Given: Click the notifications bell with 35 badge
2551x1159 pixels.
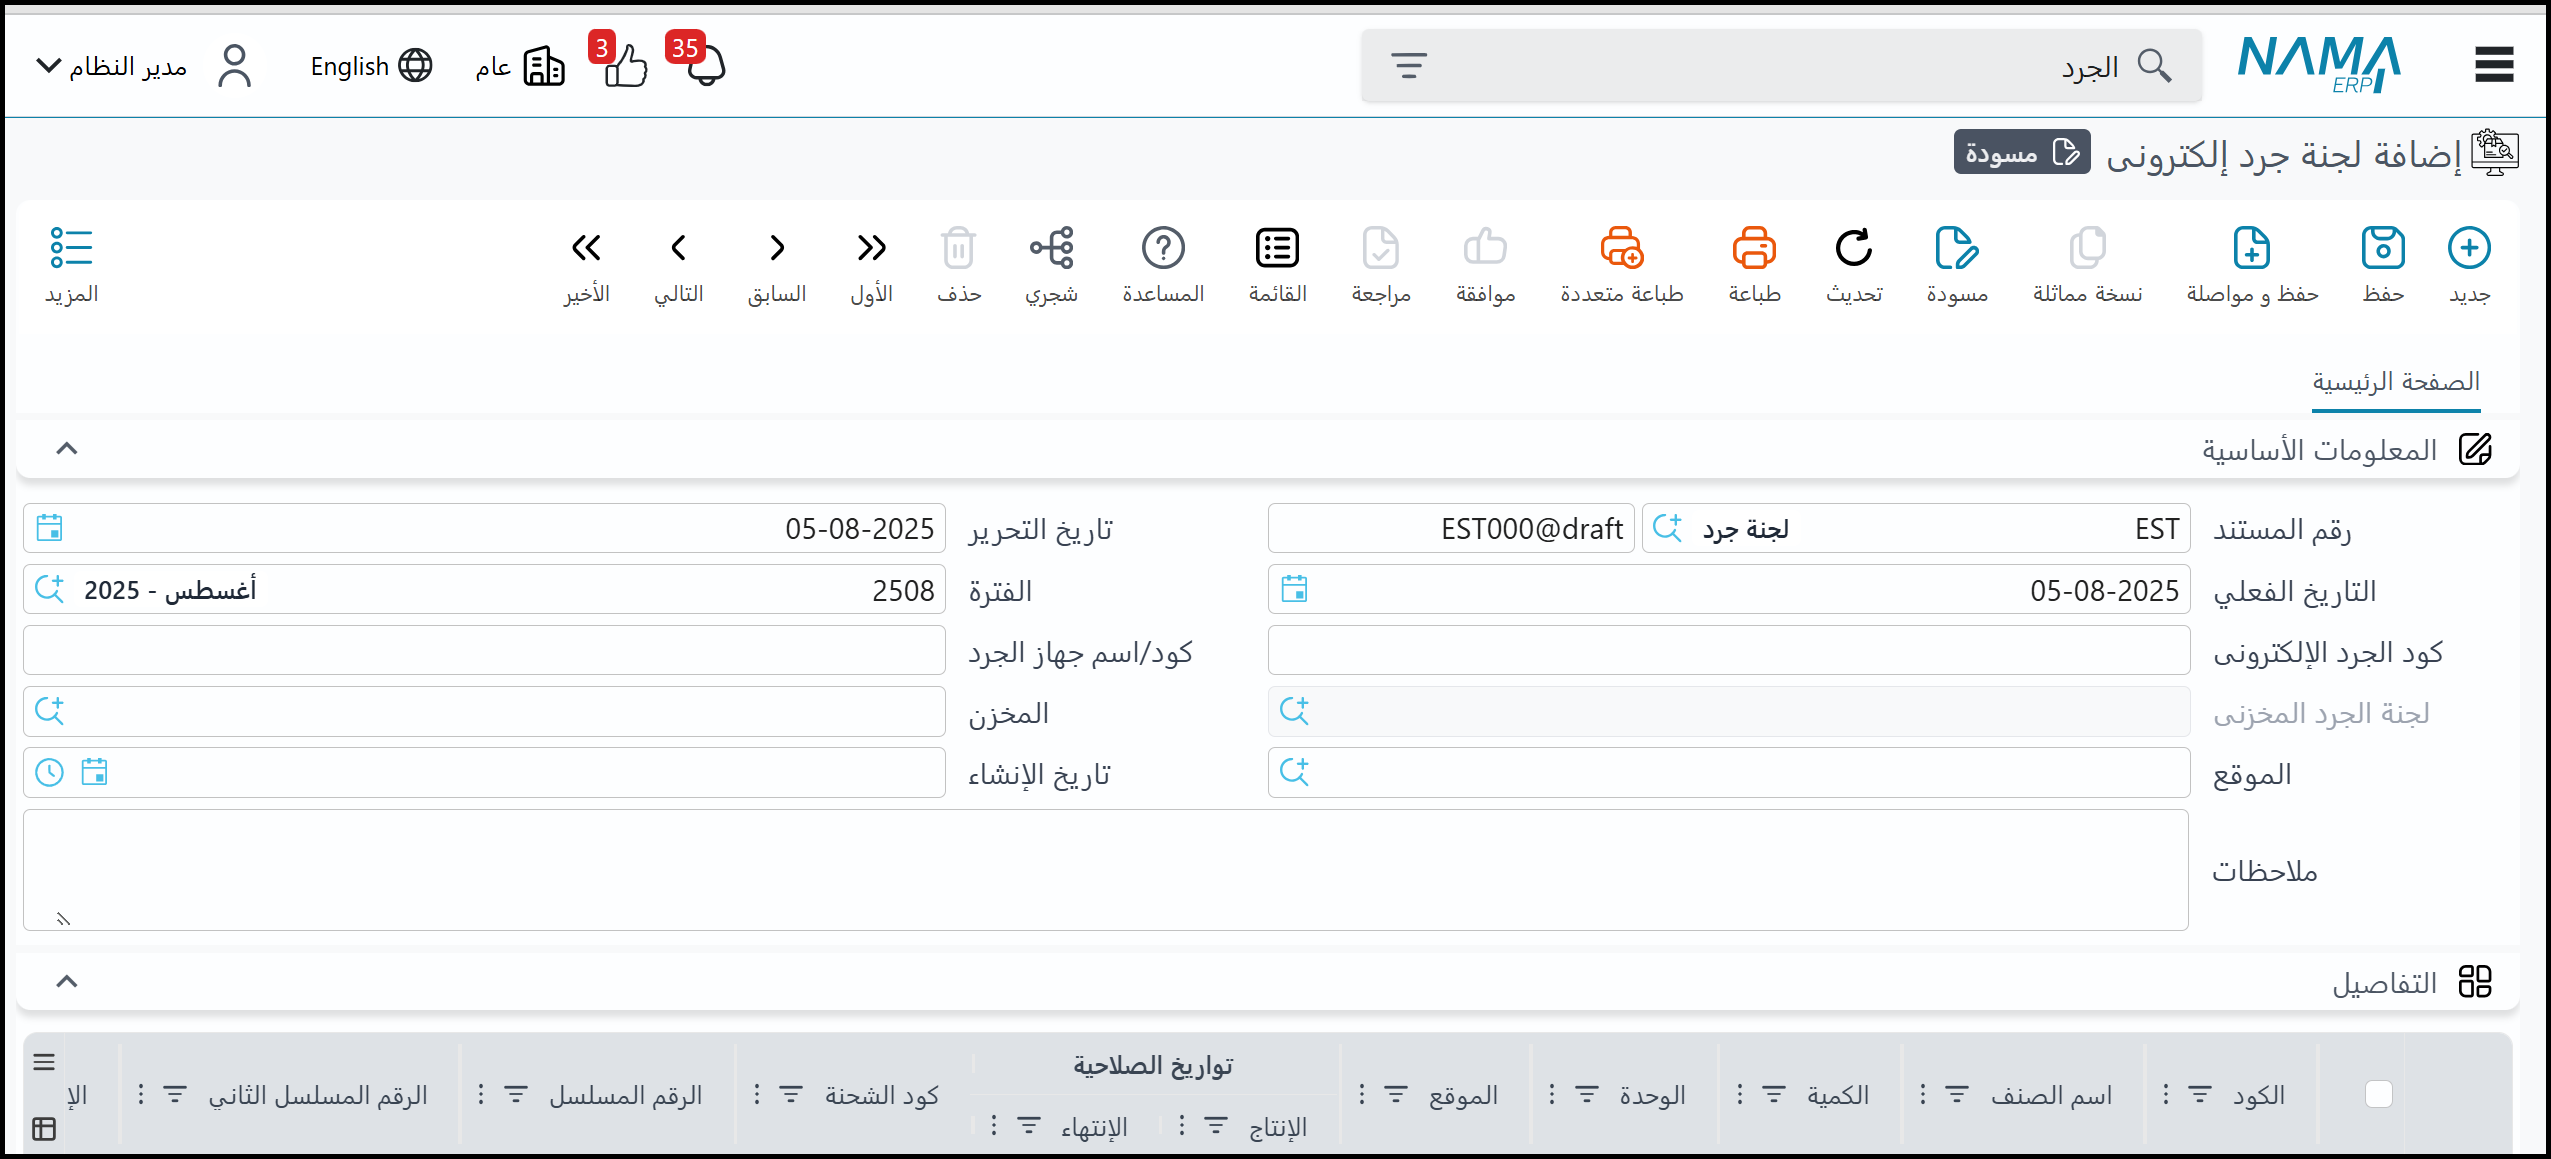Looking at the screenshot, I should (705, 66).
